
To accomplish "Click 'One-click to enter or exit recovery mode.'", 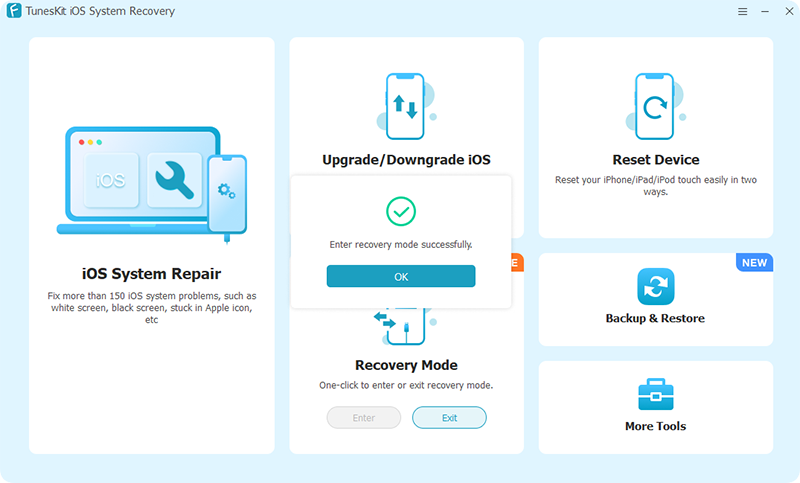I will [x=406, y=386].
